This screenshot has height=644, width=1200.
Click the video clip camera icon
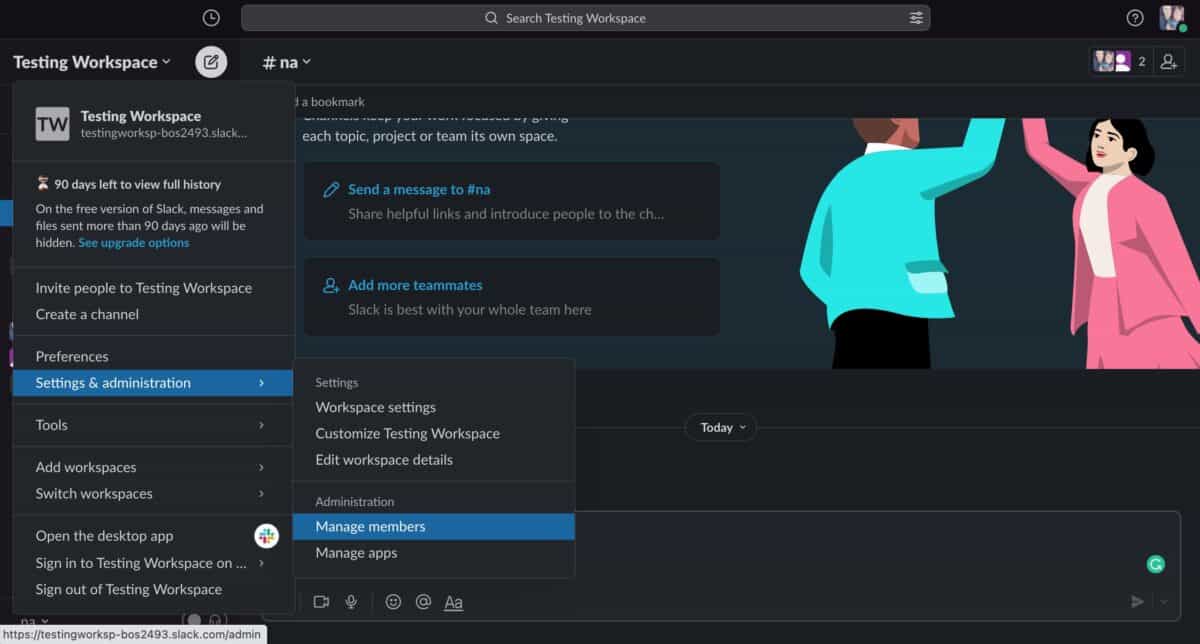coord(321,602)
